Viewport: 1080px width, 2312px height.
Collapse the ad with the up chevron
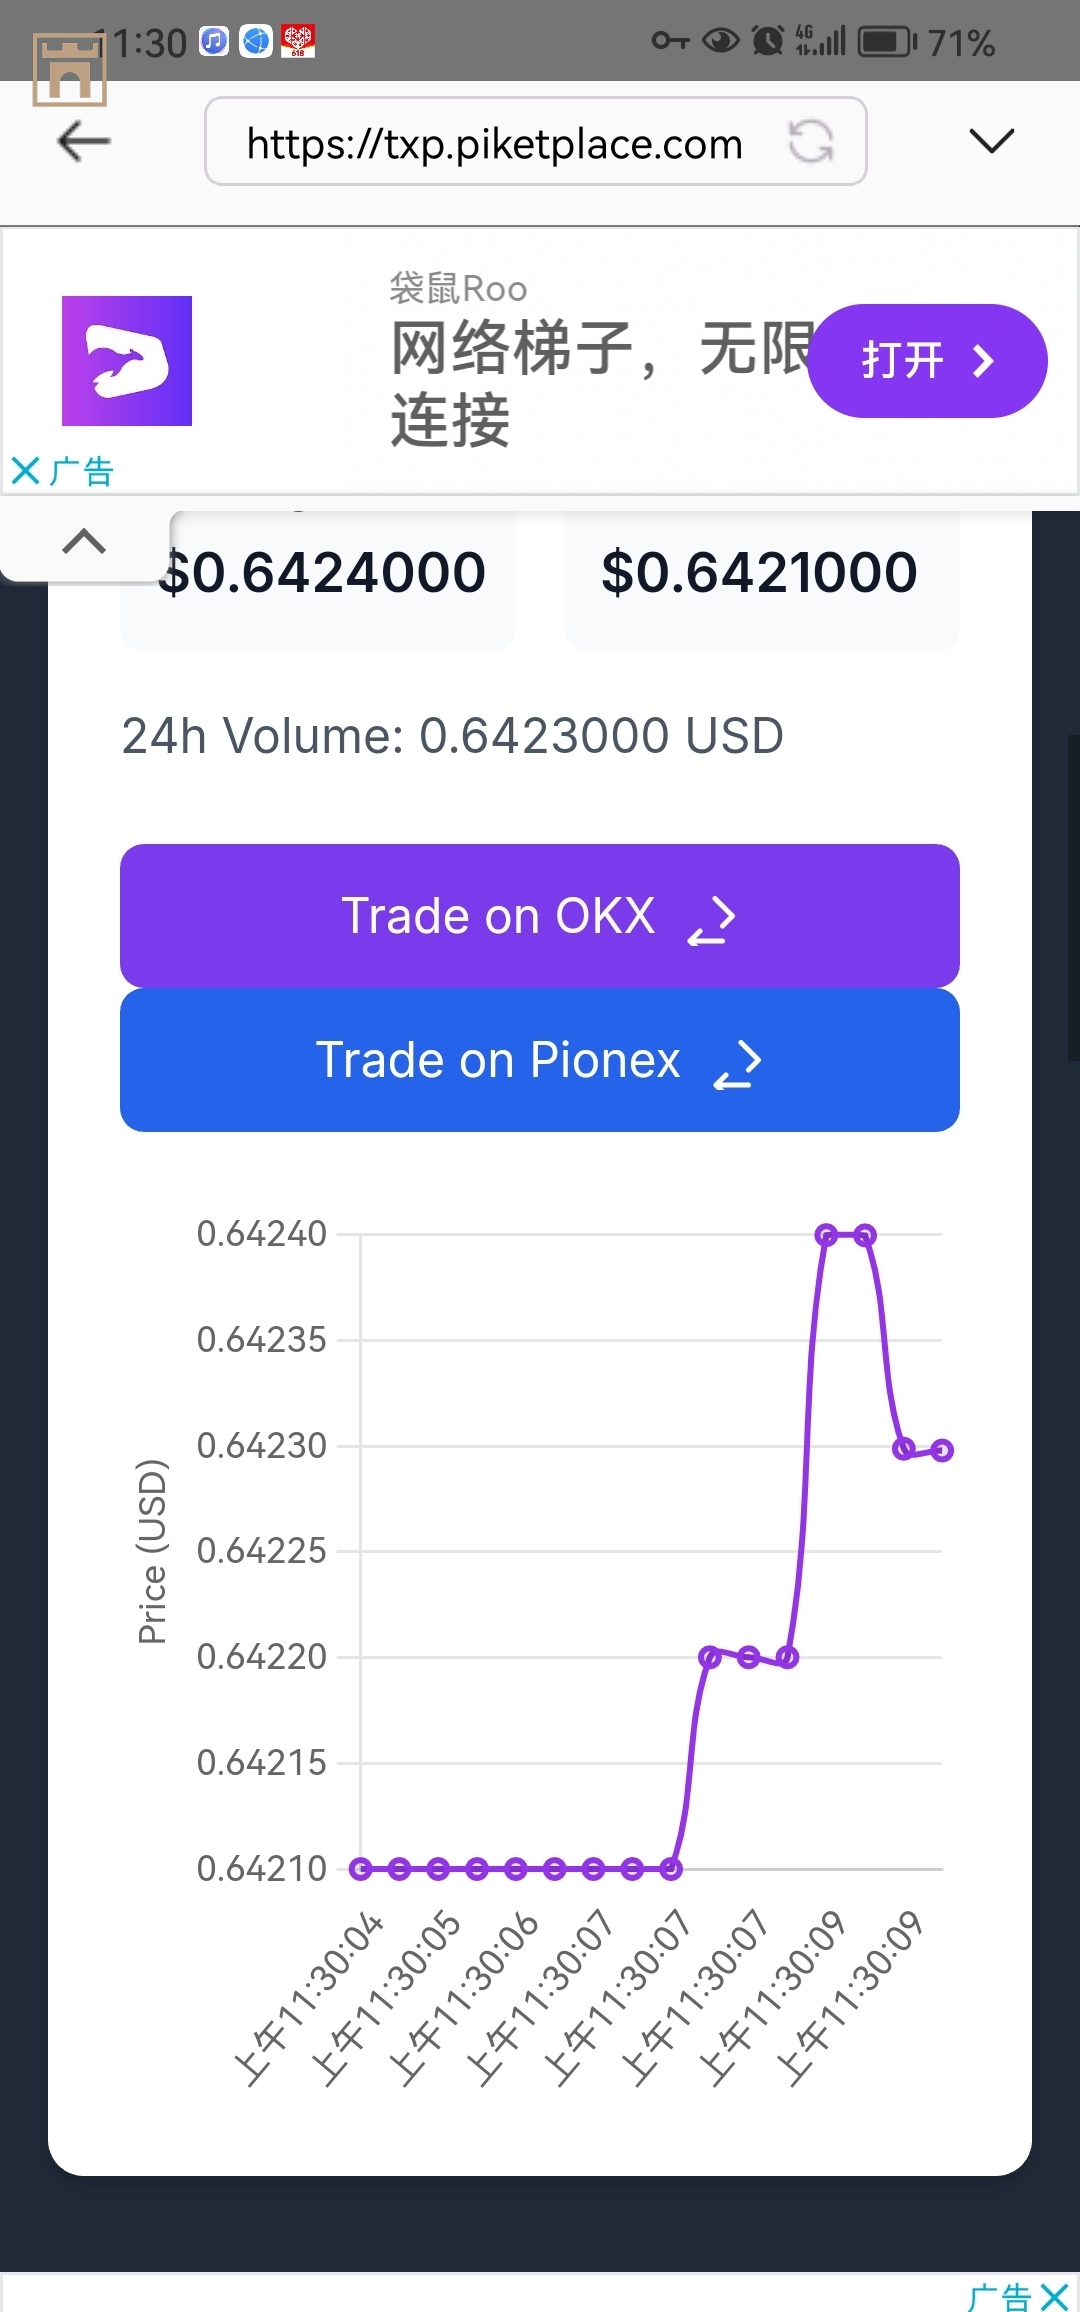84,541
